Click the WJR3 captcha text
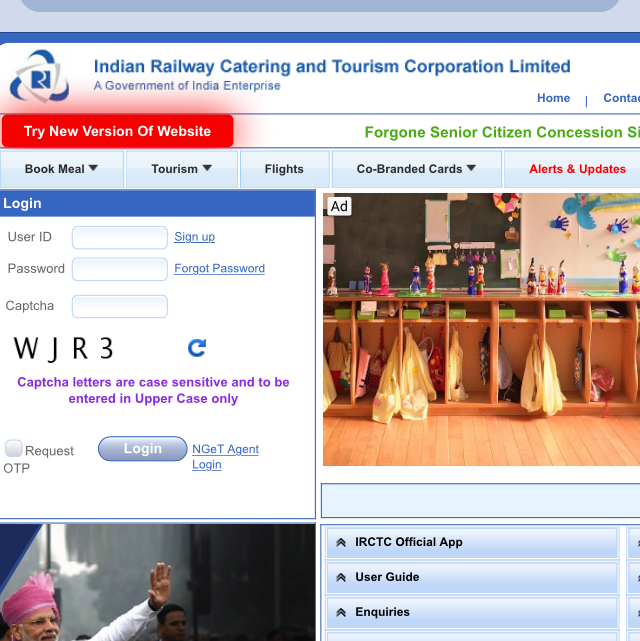This screenshot has height=641, width=640. (x=63, y=349)
